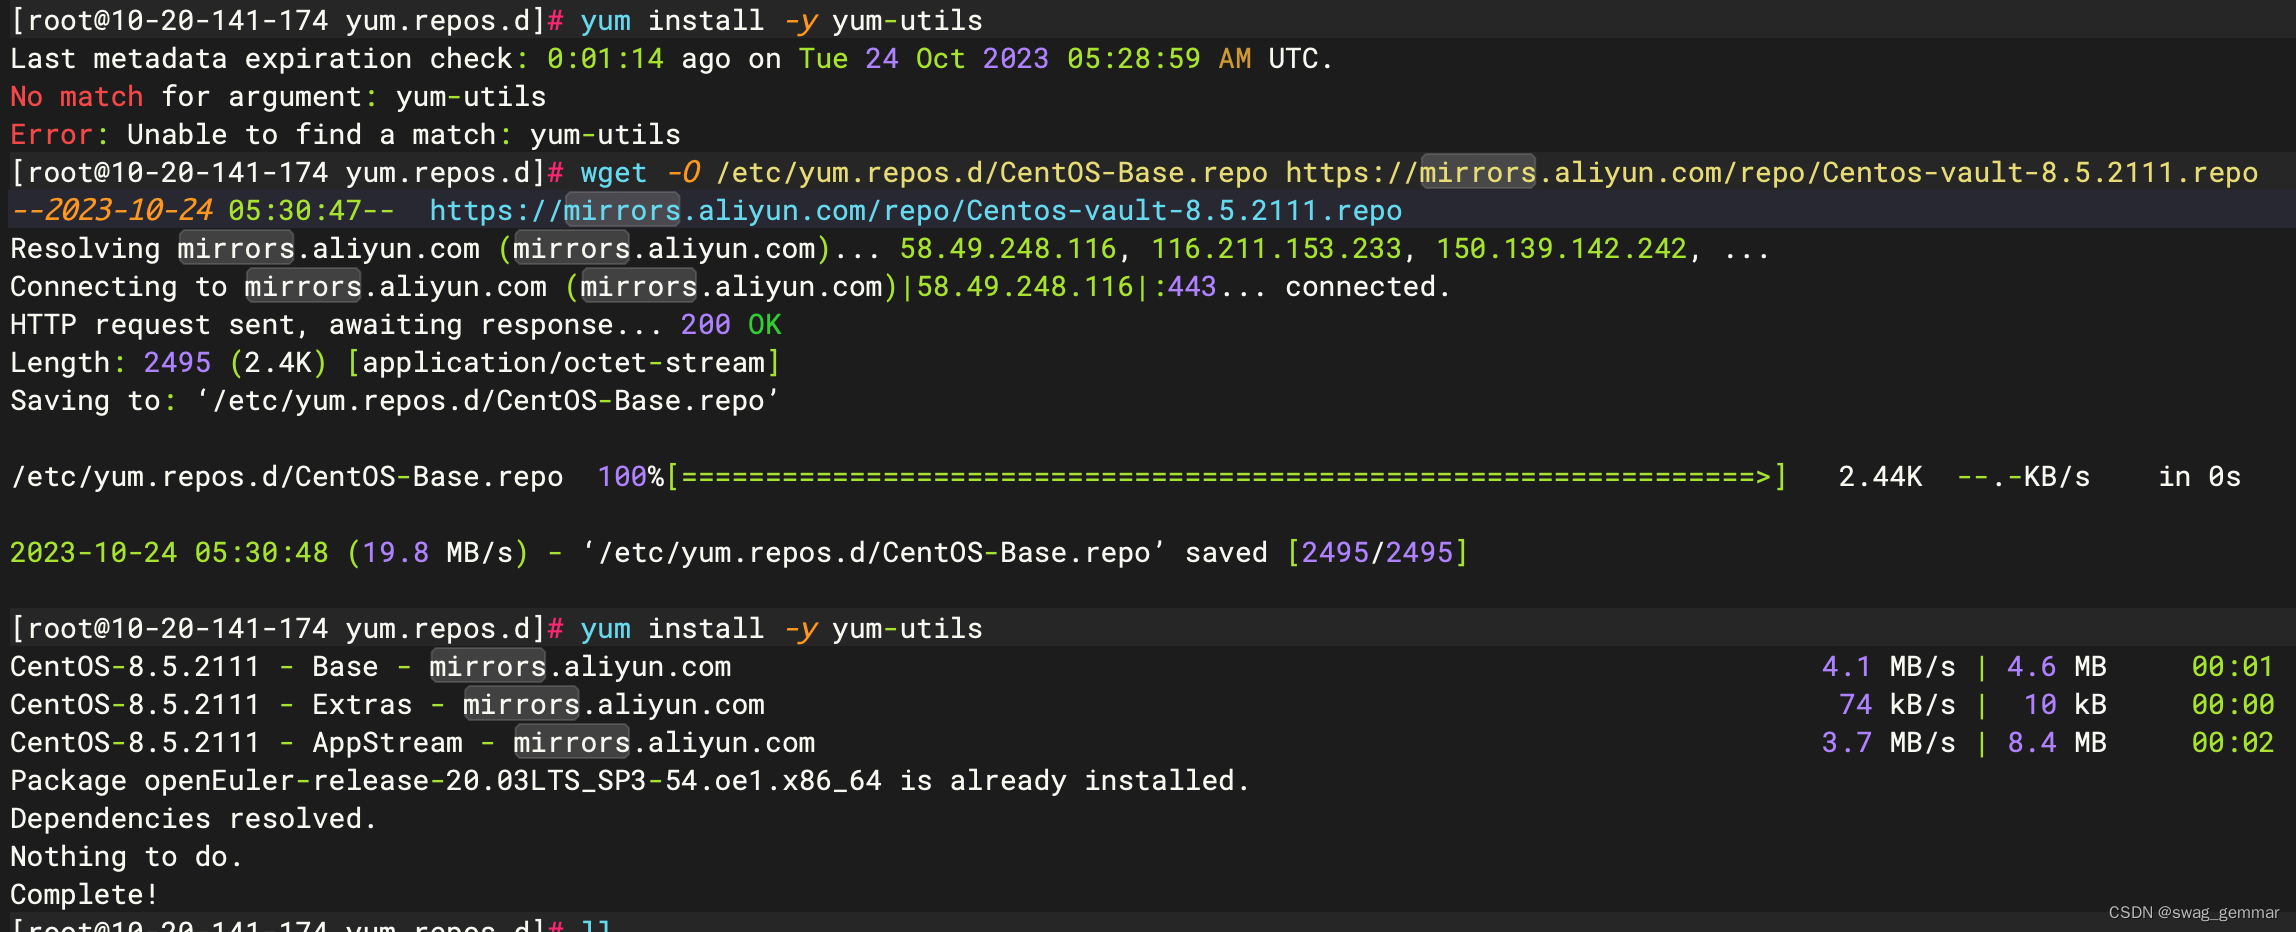Click the first 'yum install -y yum-utils' command
This screenshot has width=2296, height=932.
[x=781, y=20]
